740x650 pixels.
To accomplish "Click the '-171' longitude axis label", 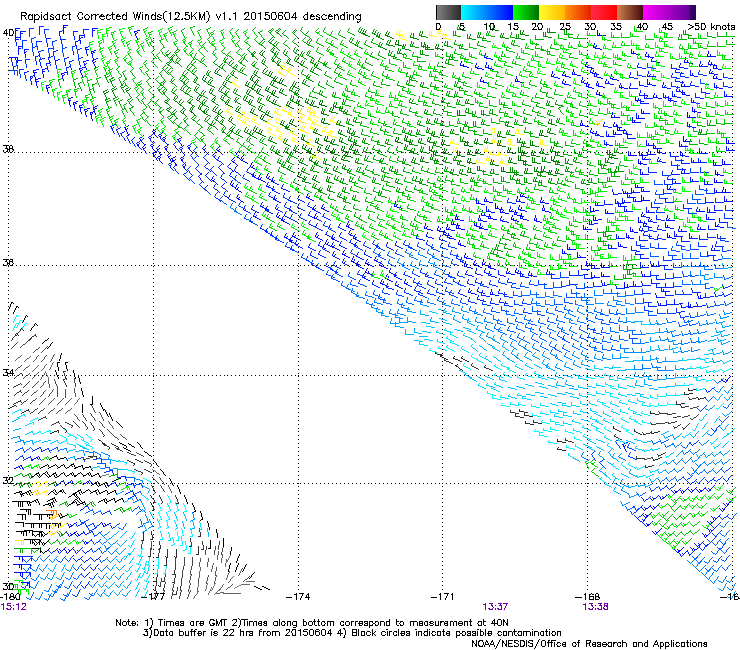I will click(443, 596).
